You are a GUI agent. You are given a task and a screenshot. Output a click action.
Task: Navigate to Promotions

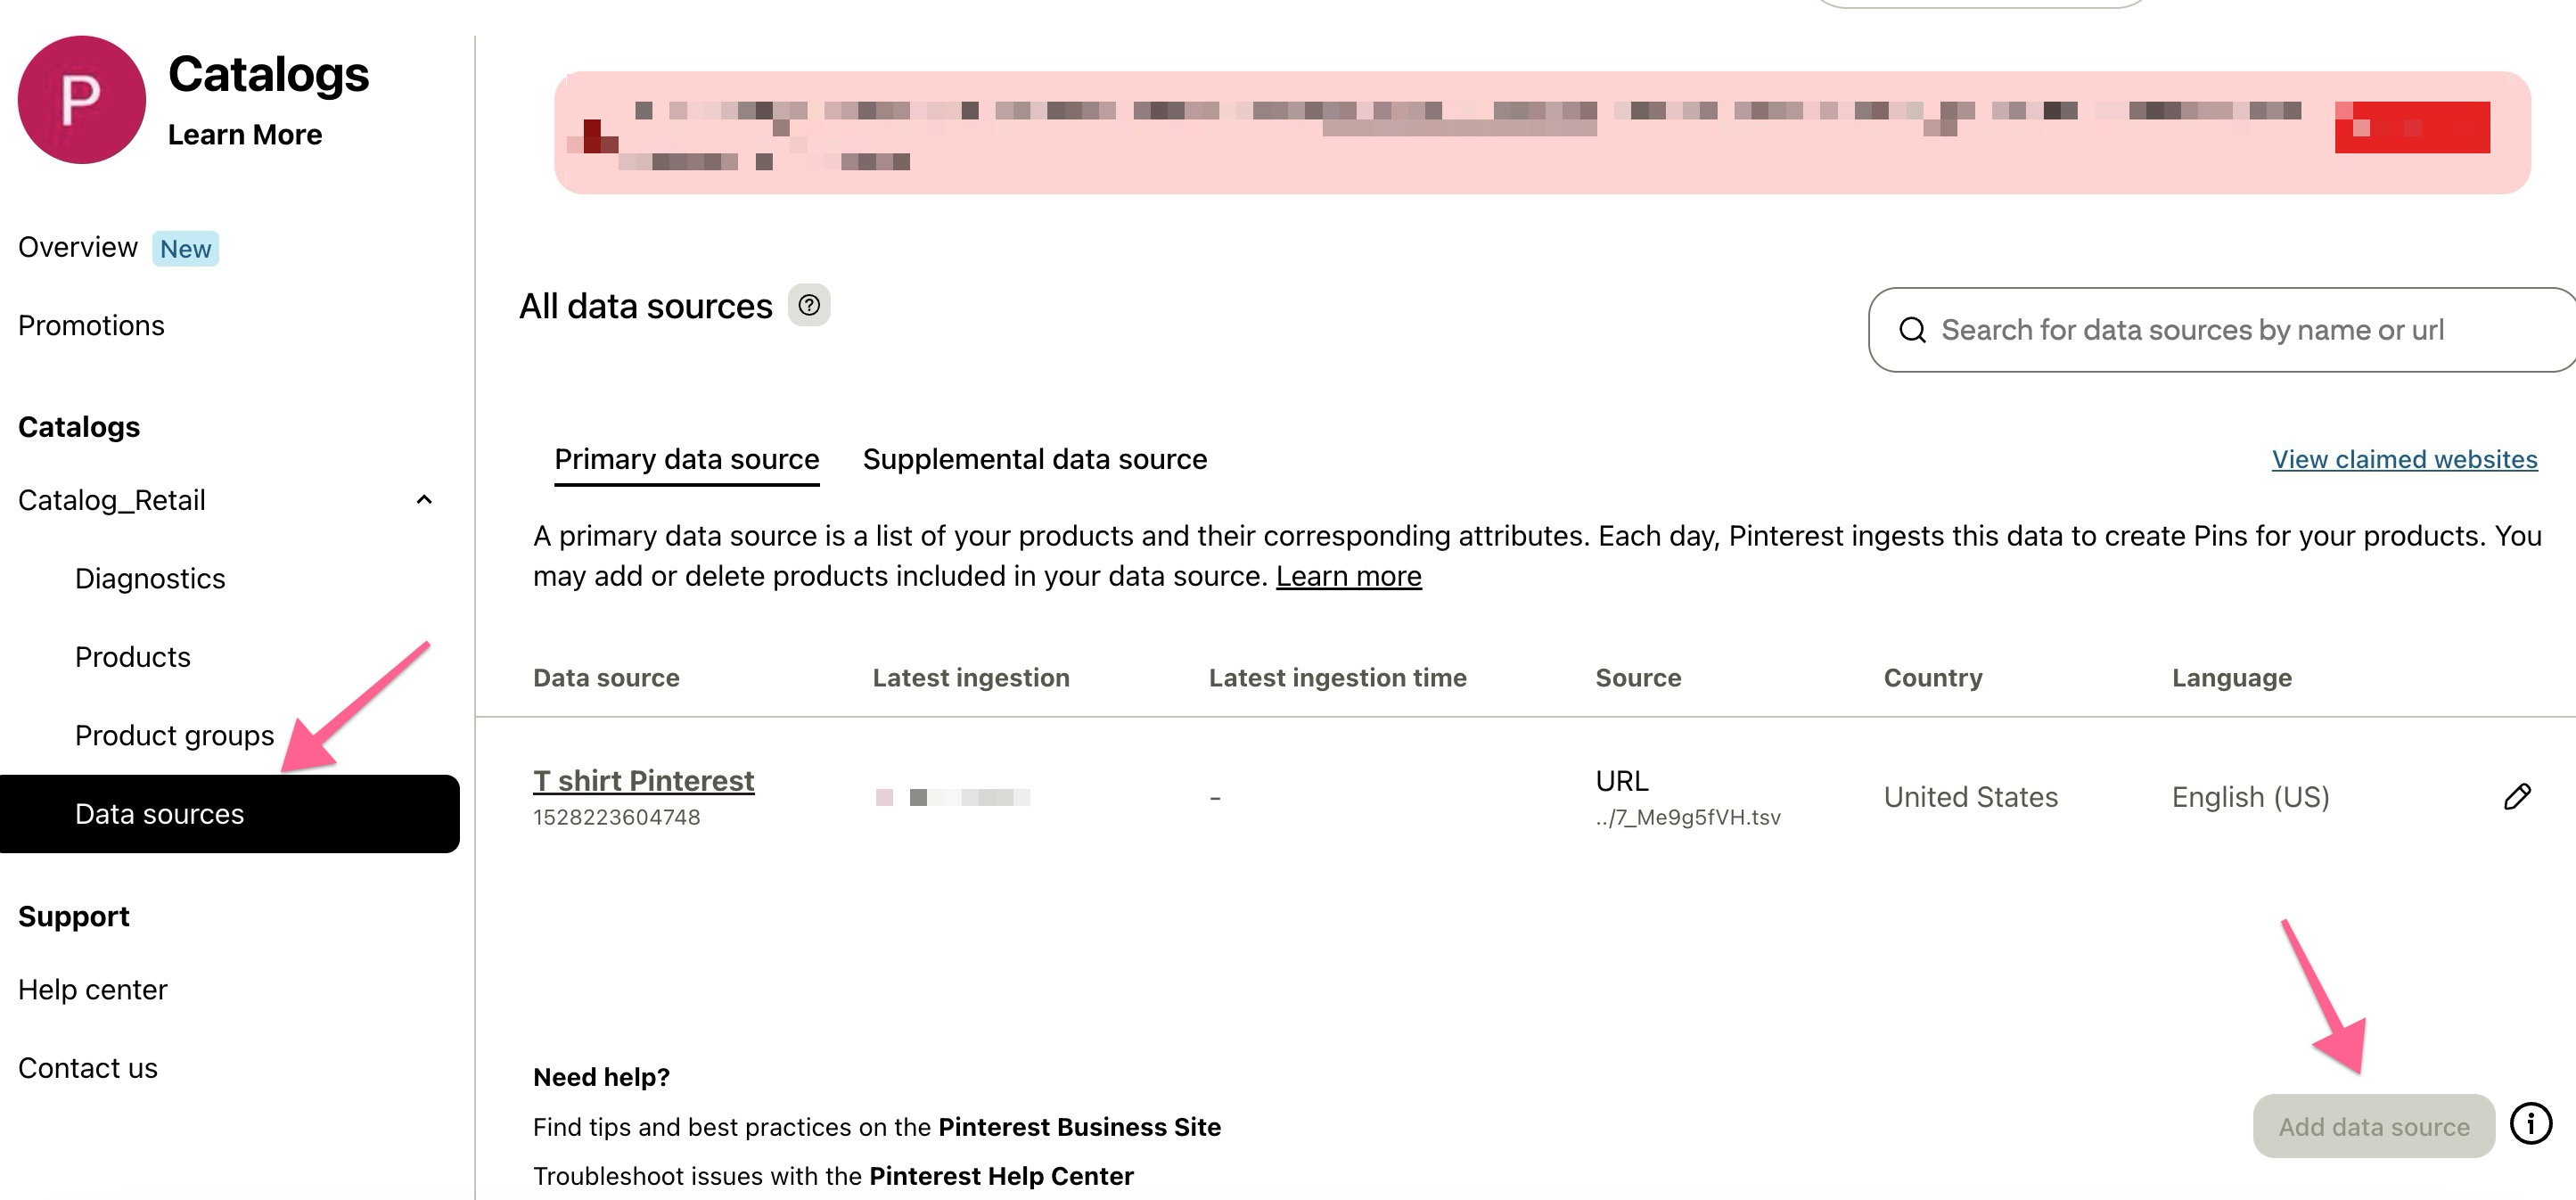click(x=91, y=325)
